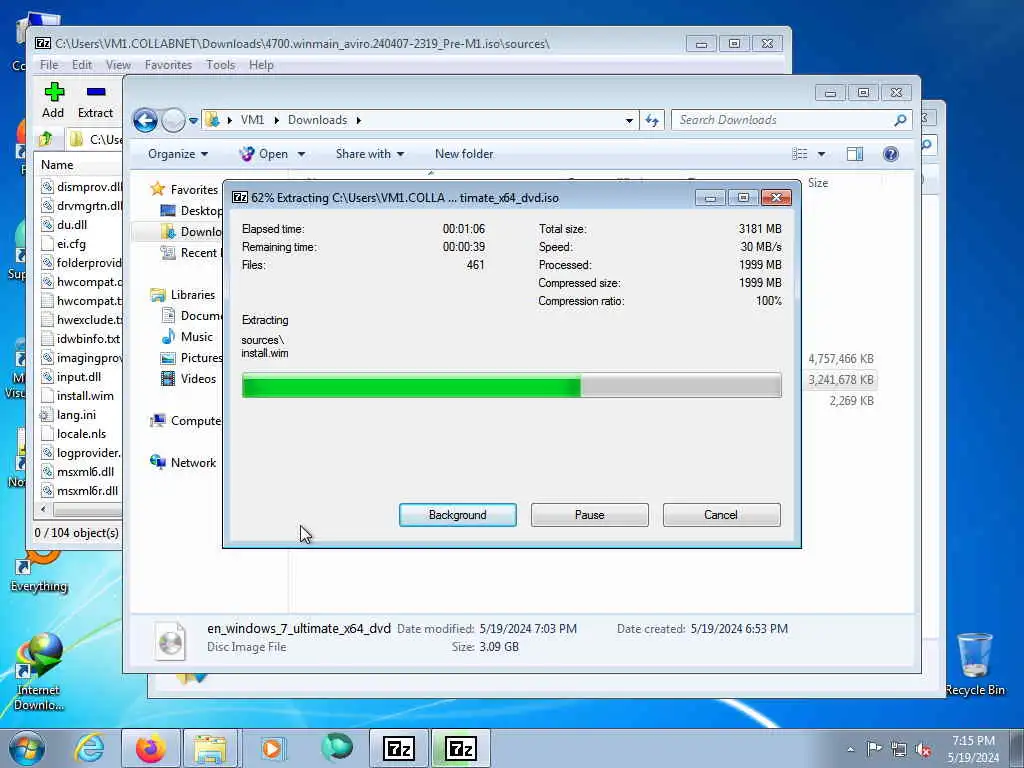1024x768 pixels.
Task: Click the up-folder icon in 7-Zip
Action: click(x=46, y=139)
